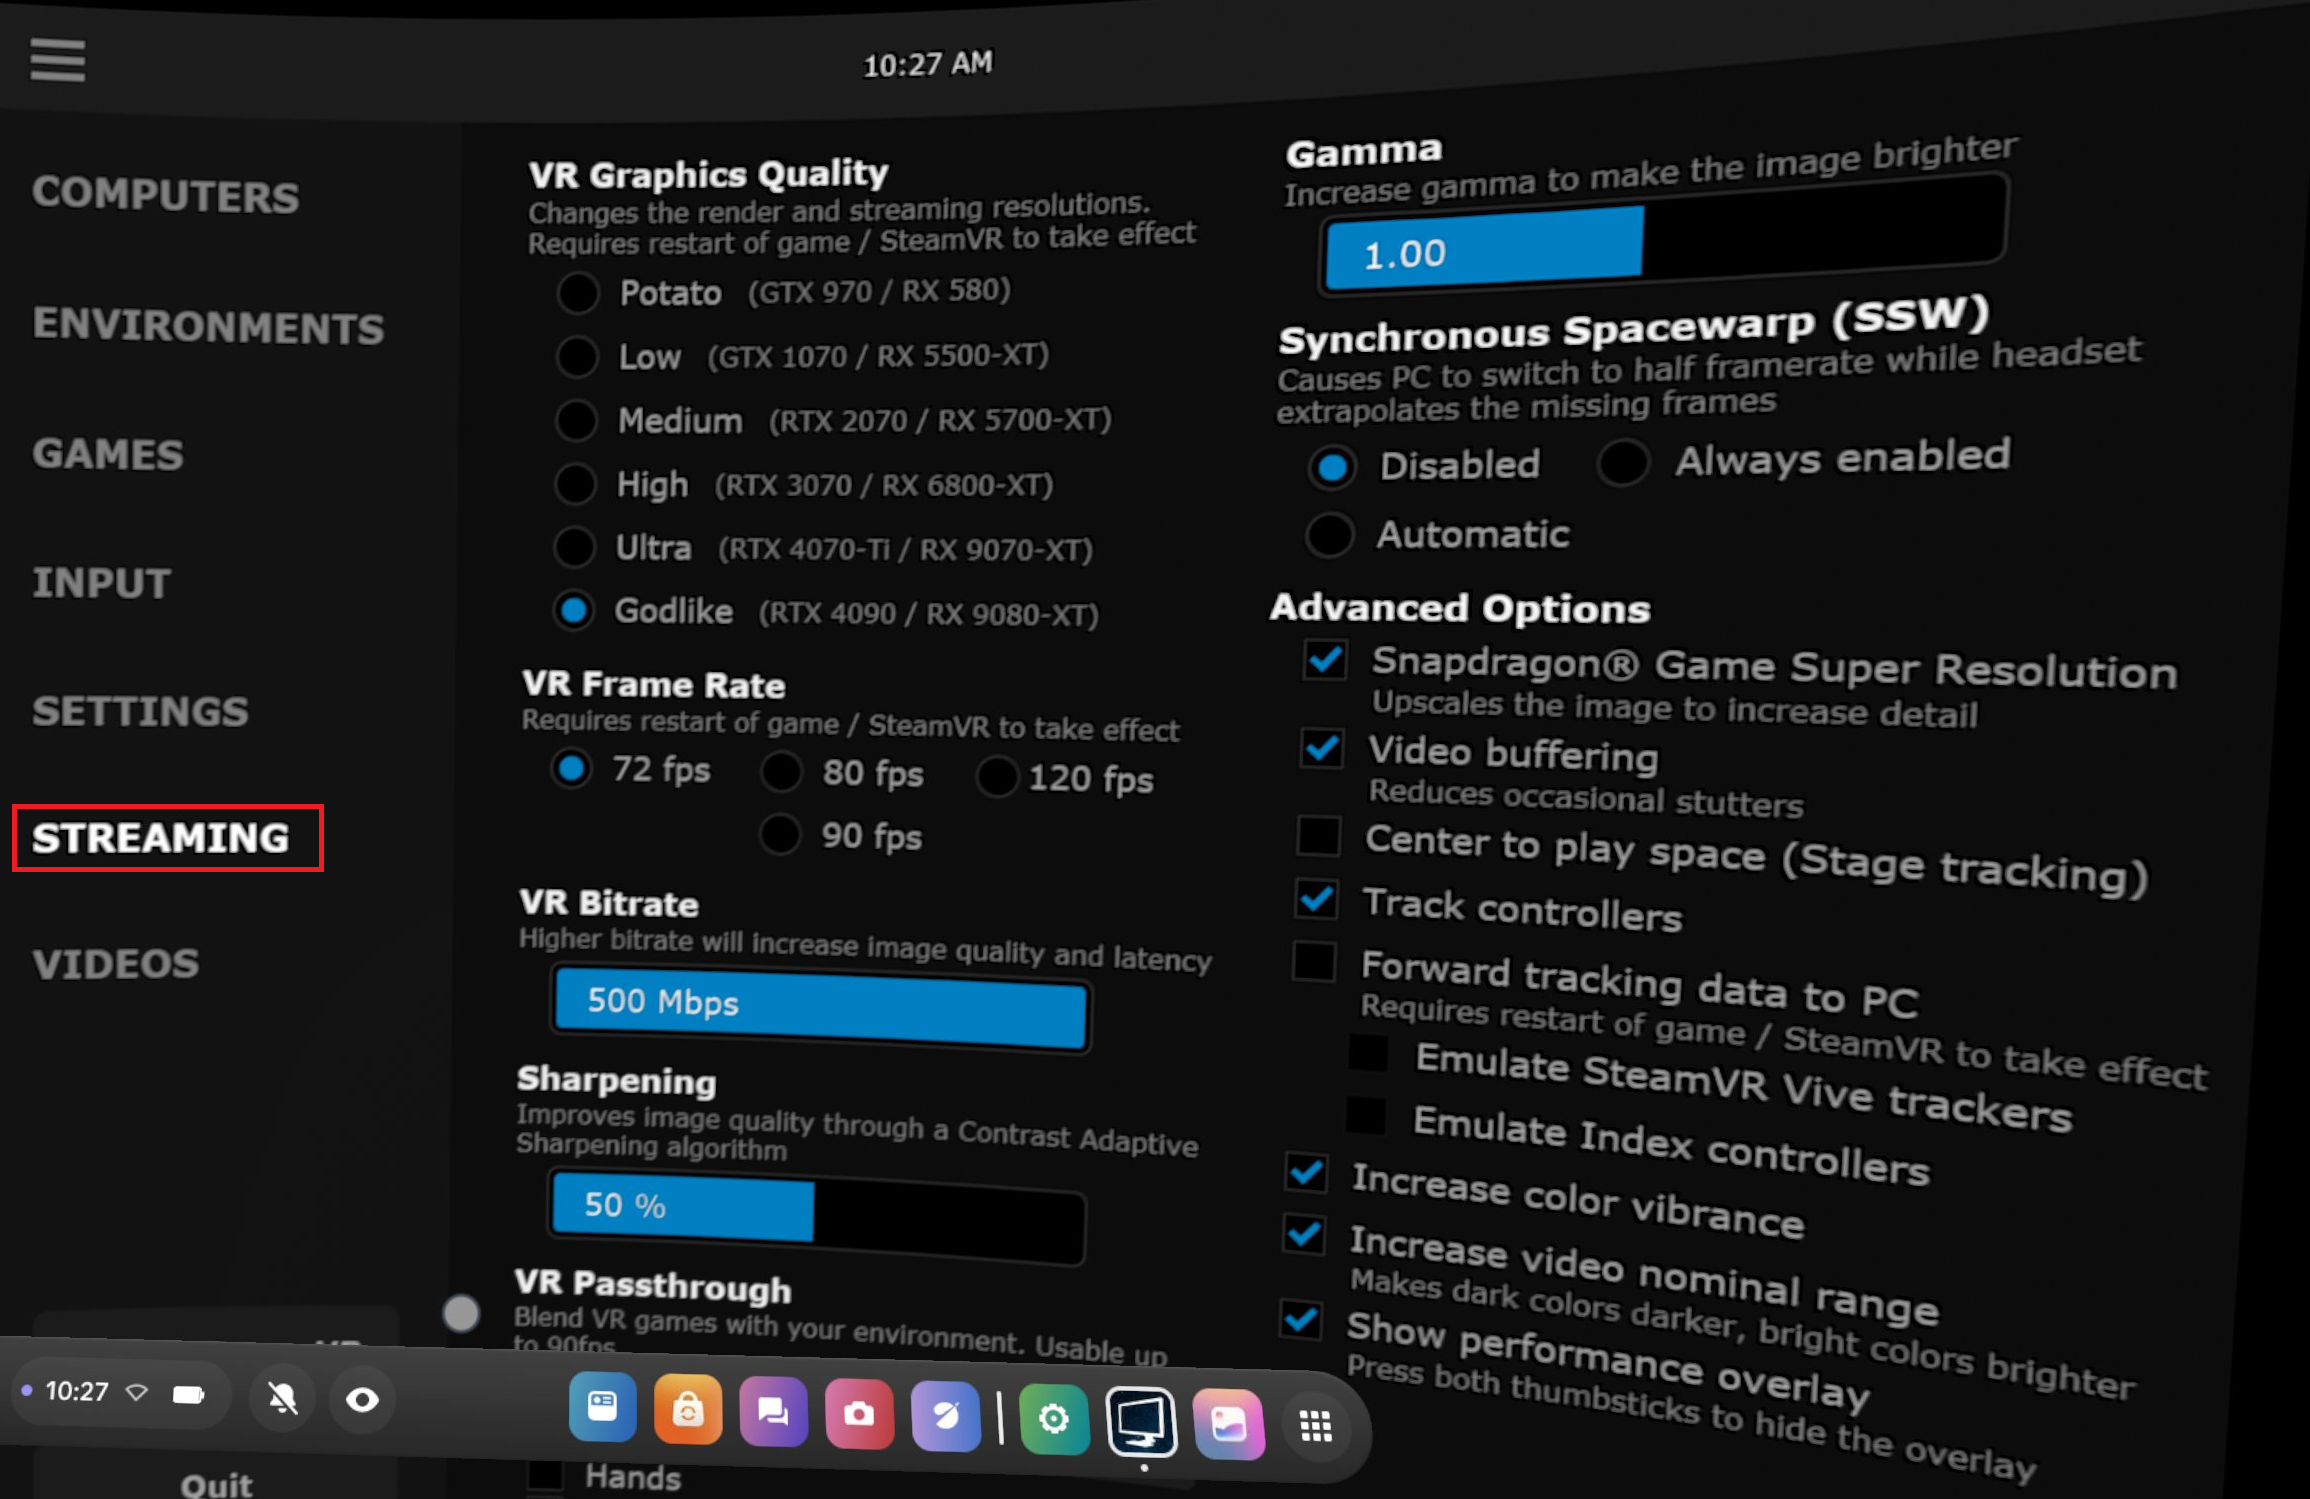The image size is (2310, 1499).
Task: Click the muted notifications bell icon
Action: tap(283, 1397)
